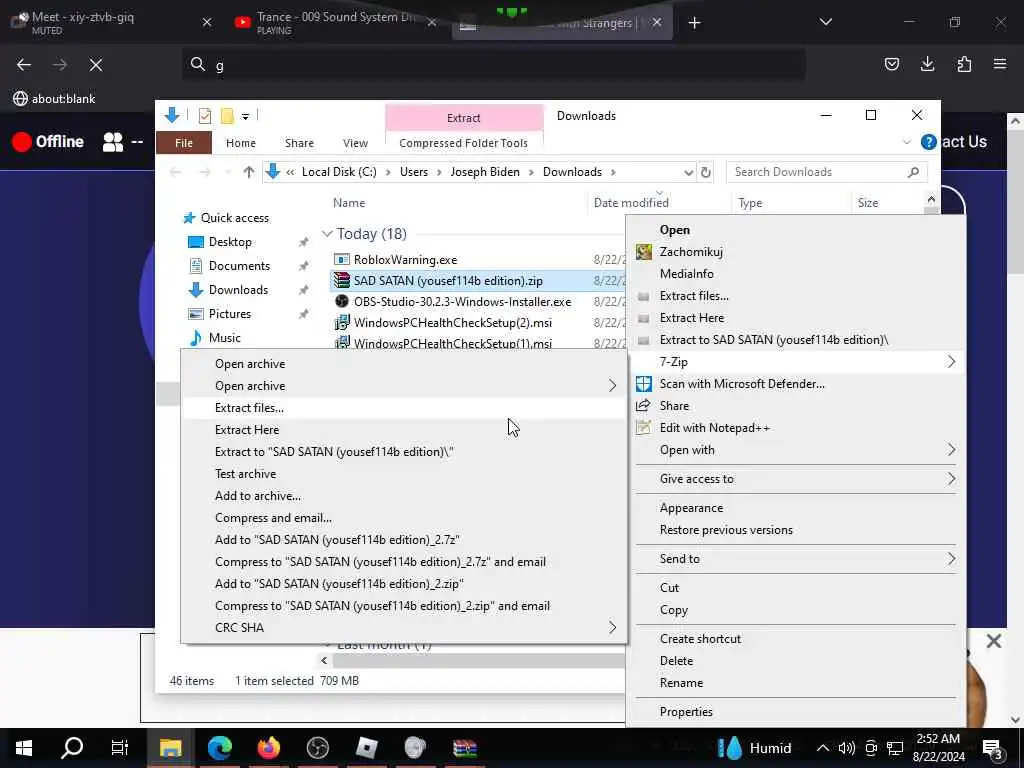Choose Delete in the context menu
The width and height of the screenshot is (1024, 768).
click(x=795, y=661)
